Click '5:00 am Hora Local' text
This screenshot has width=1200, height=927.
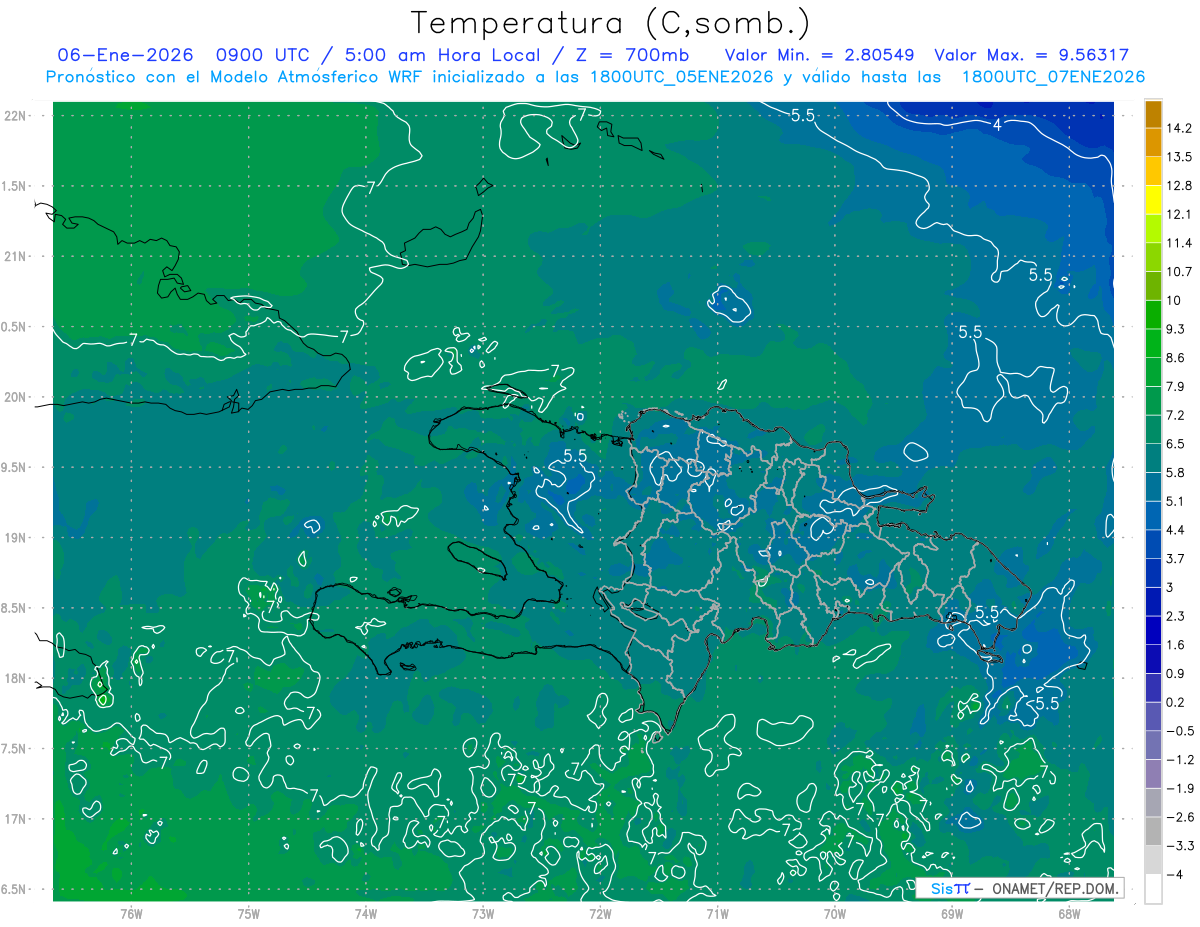(x=440, y=54)
